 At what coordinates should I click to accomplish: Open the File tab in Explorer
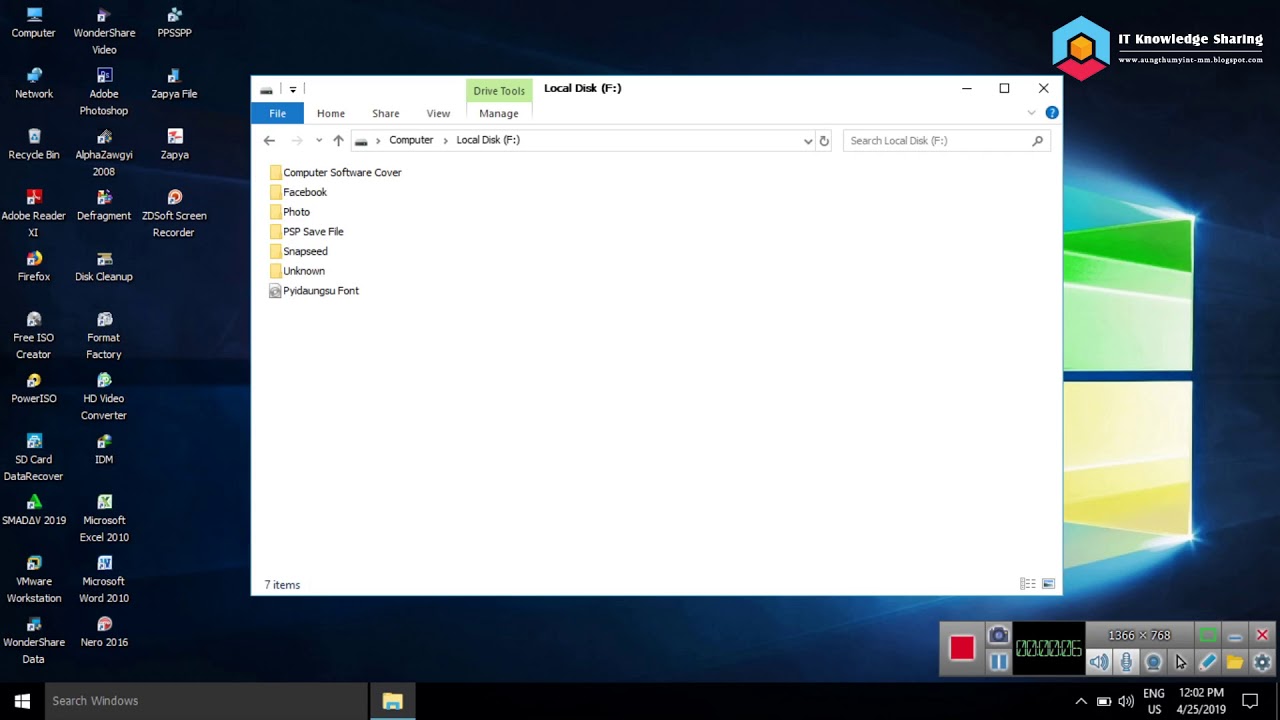(x=277, y=113)
